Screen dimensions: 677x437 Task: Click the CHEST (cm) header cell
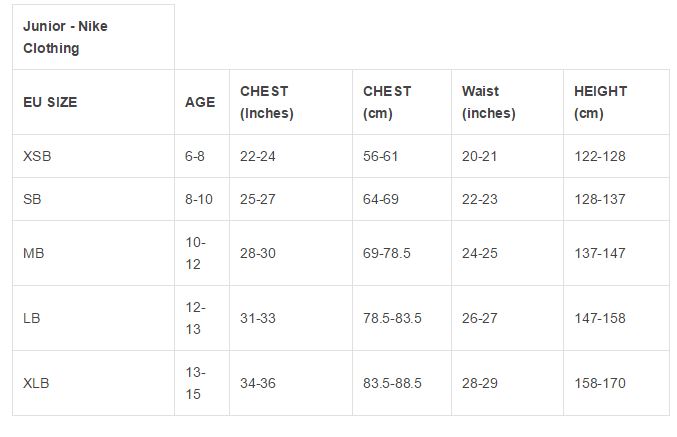coord(402,102)
